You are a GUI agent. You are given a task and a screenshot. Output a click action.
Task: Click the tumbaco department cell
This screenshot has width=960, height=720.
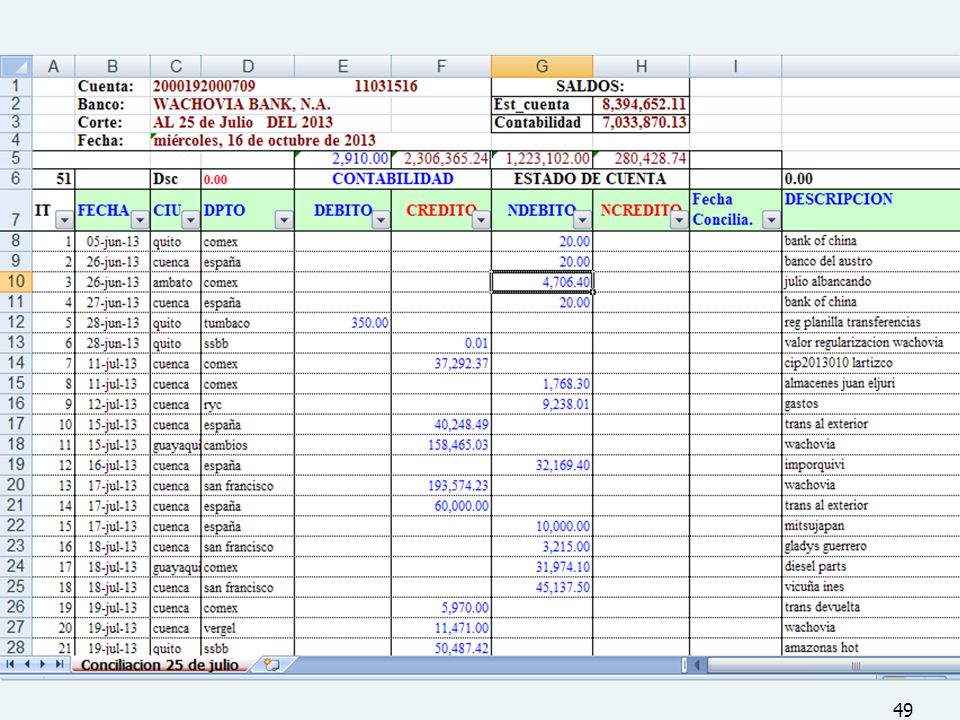248,323
